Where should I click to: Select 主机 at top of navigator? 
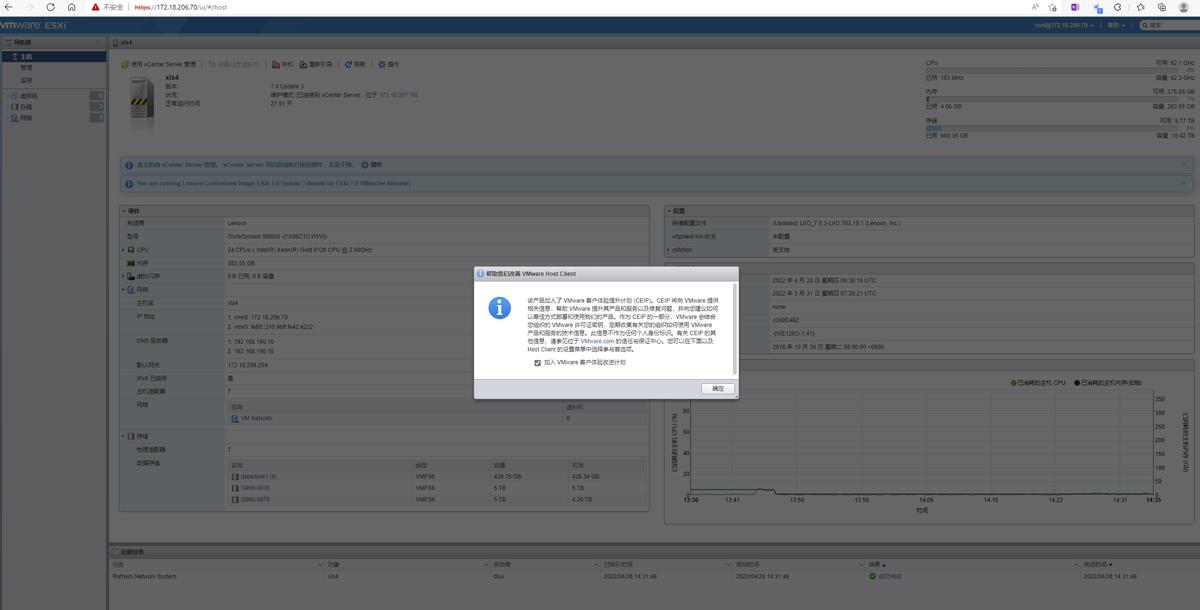pyautogui.click(x=25, y=55)
